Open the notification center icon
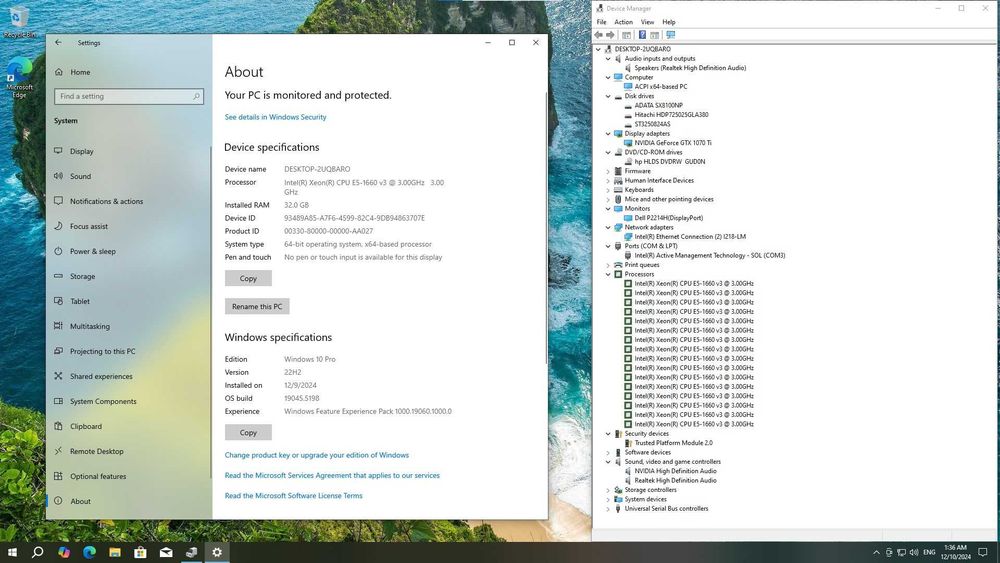 (983, 552)
